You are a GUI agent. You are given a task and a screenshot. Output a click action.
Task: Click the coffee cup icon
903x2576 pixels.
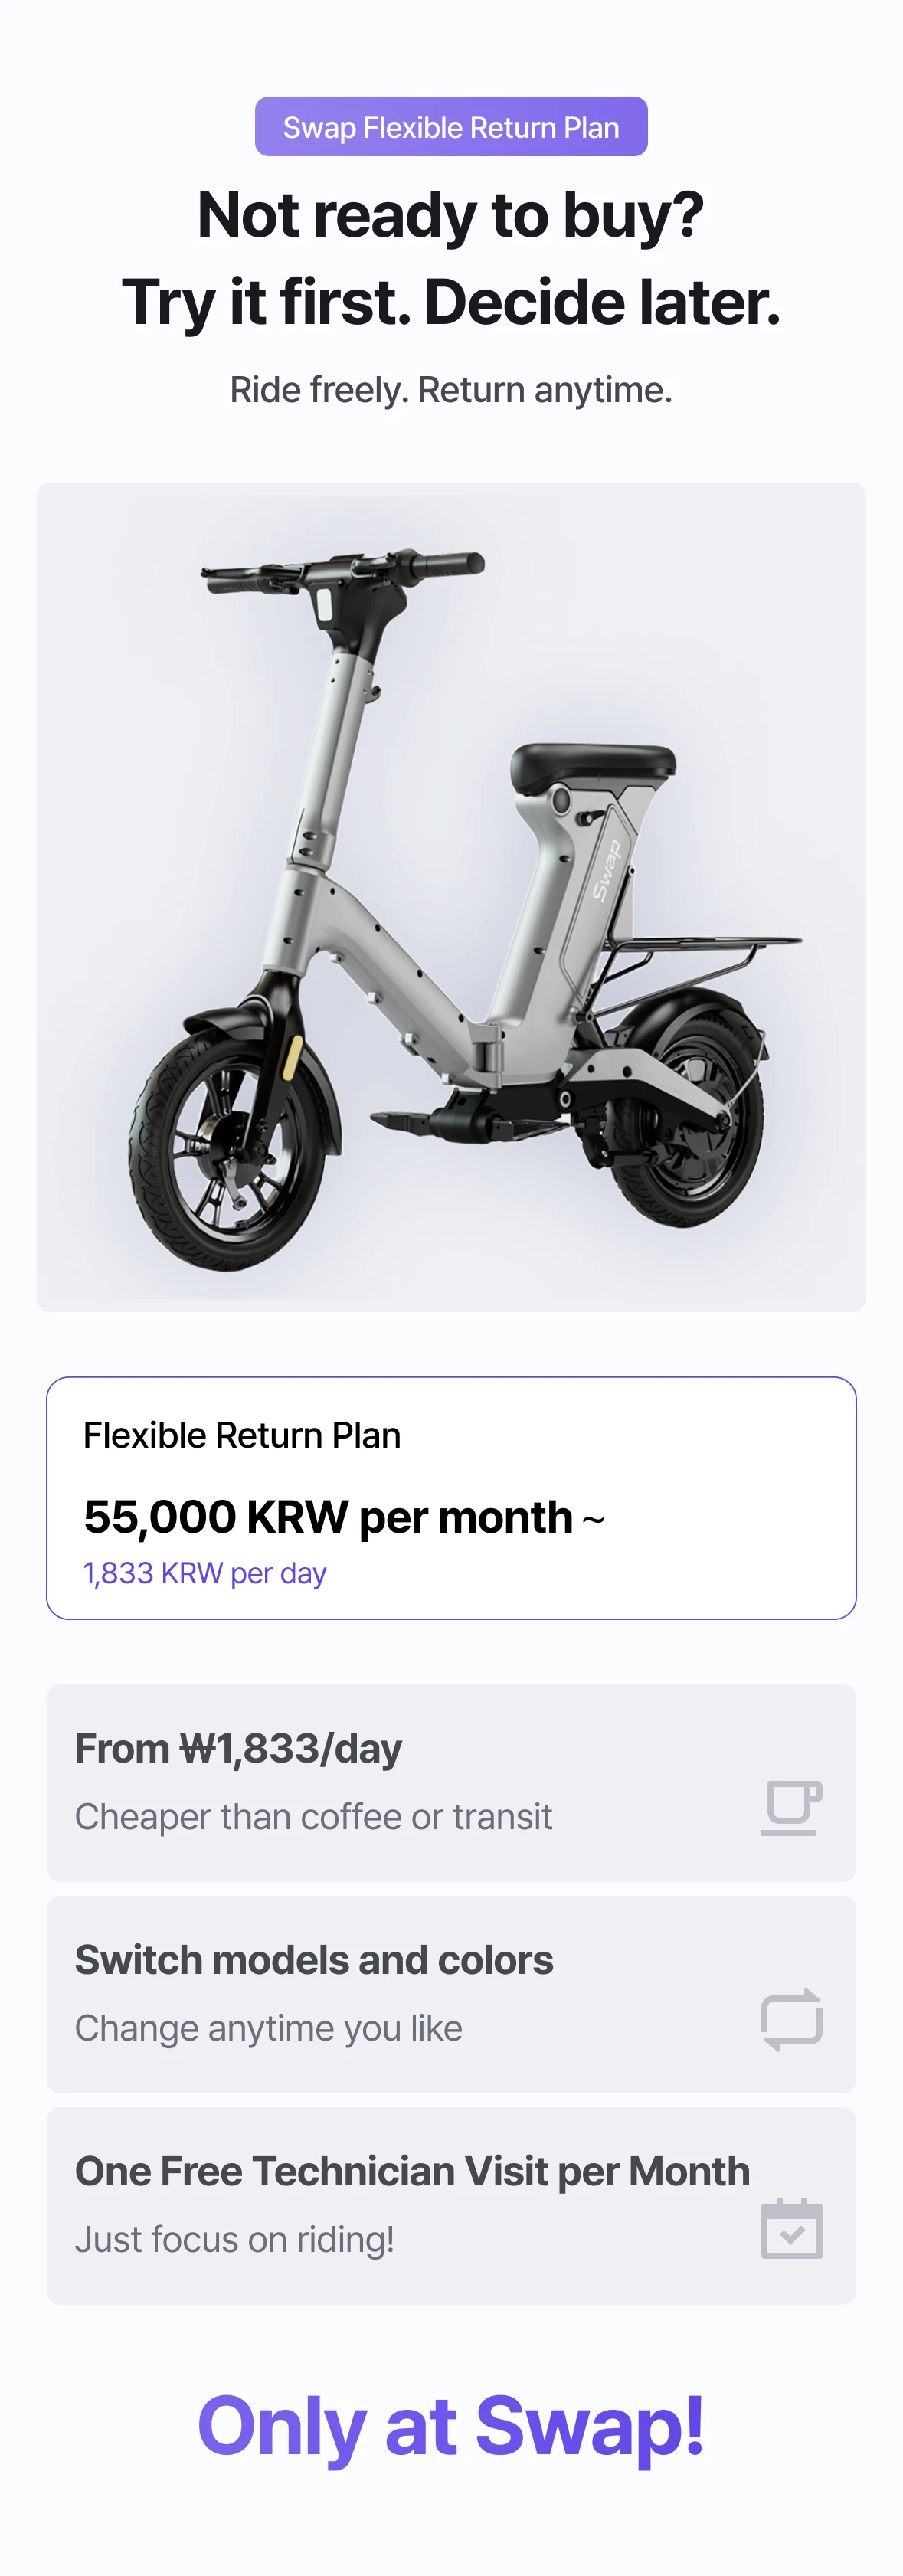791,1807
